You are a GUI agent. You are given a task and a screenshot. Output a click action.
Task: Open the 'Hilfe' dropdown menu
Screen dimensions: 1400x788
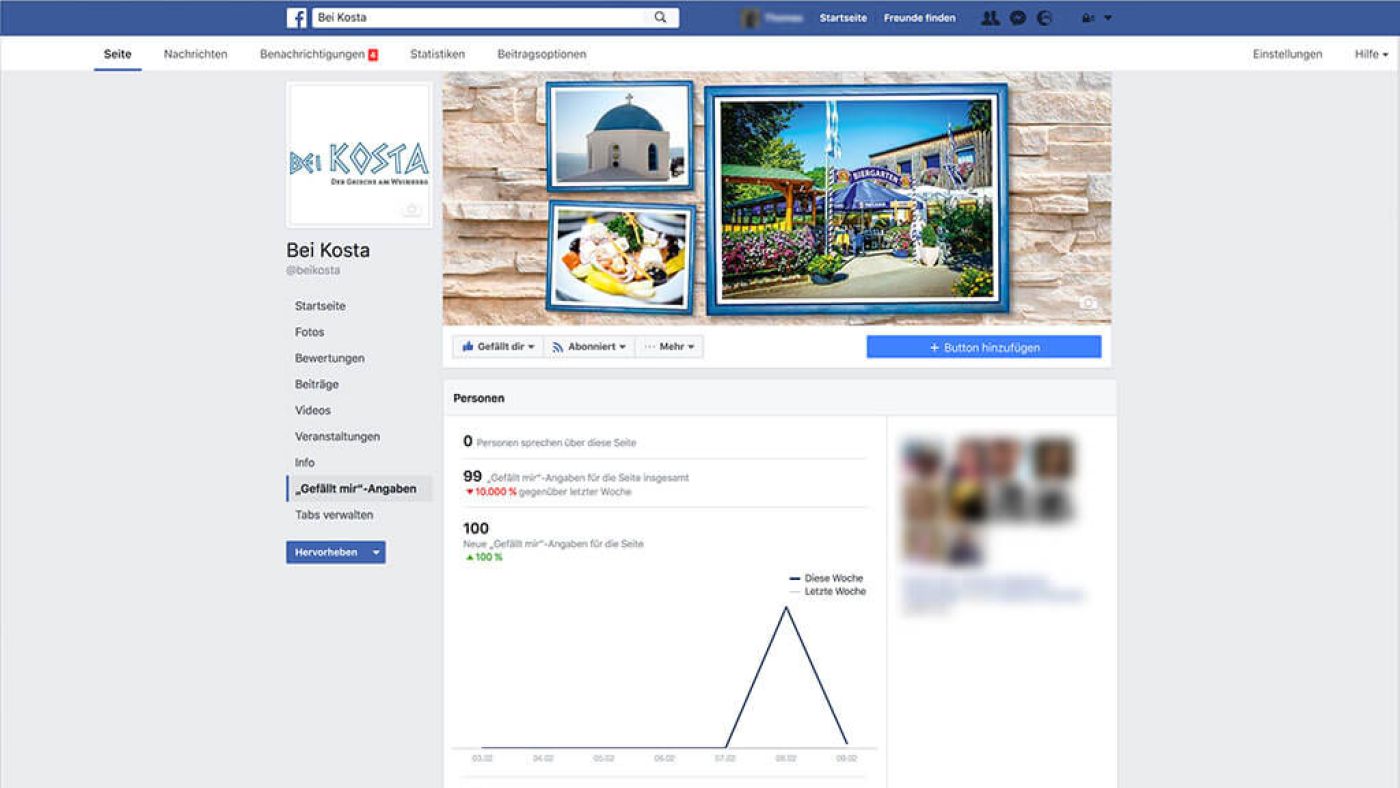[x=1371, y=54]
